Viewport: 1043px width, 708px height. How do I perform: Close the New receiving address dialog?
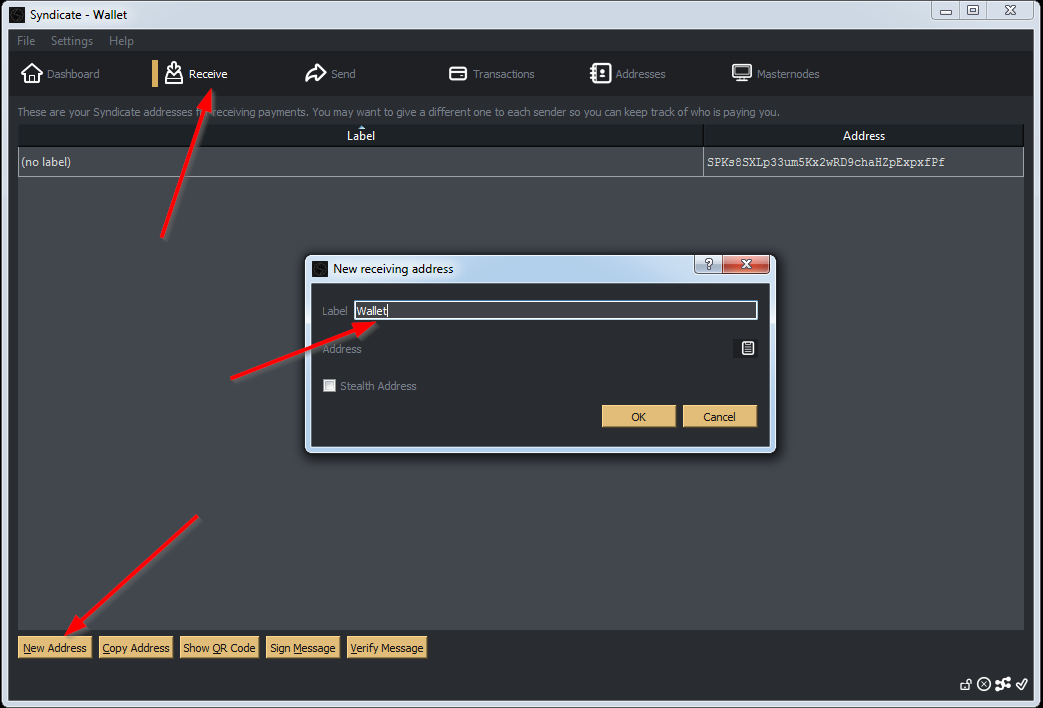coord(746,264)
